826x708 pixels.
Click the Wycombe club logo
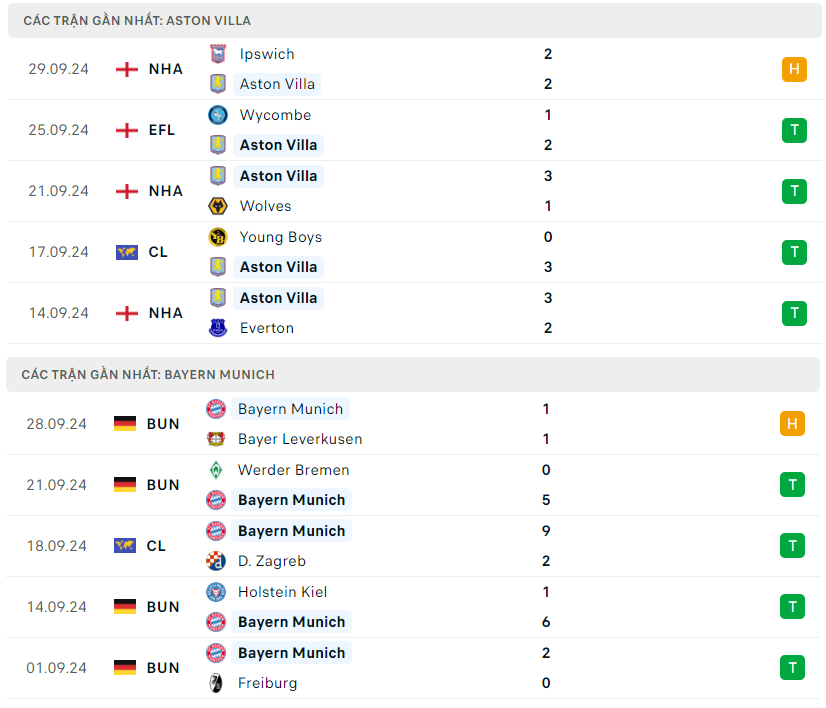point(217,115)
